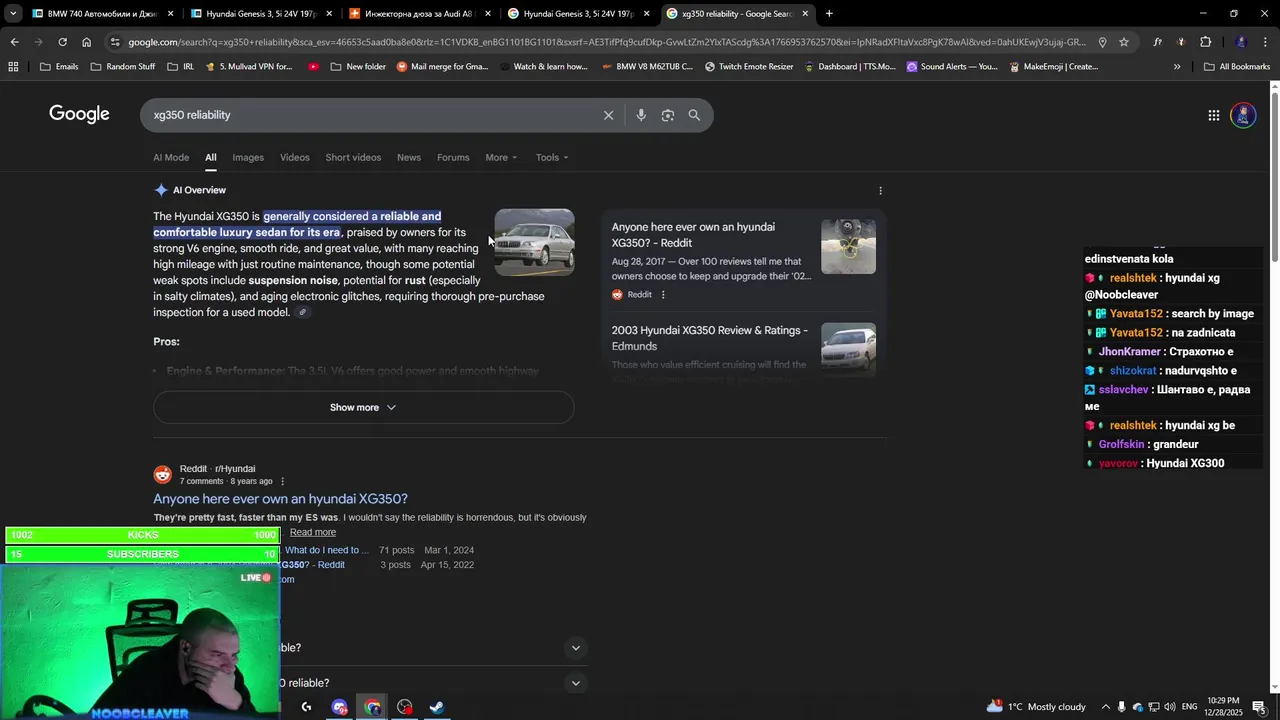
Task: Open Sound Alerts bookmark
Action: pyautogui.click(x=952, y=67)
